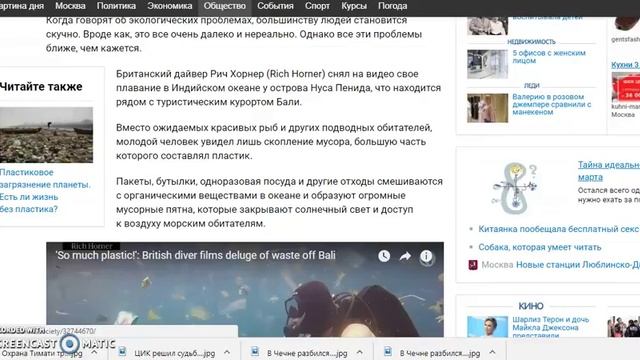Switch to the Спорт section
This screenshot has width=640, height=360.
pos(317,6)
